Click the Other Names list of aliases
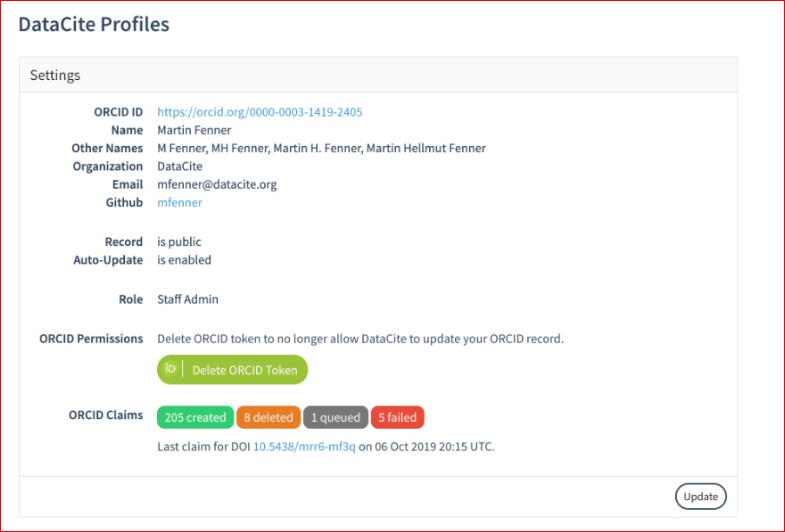 (321, 148)
